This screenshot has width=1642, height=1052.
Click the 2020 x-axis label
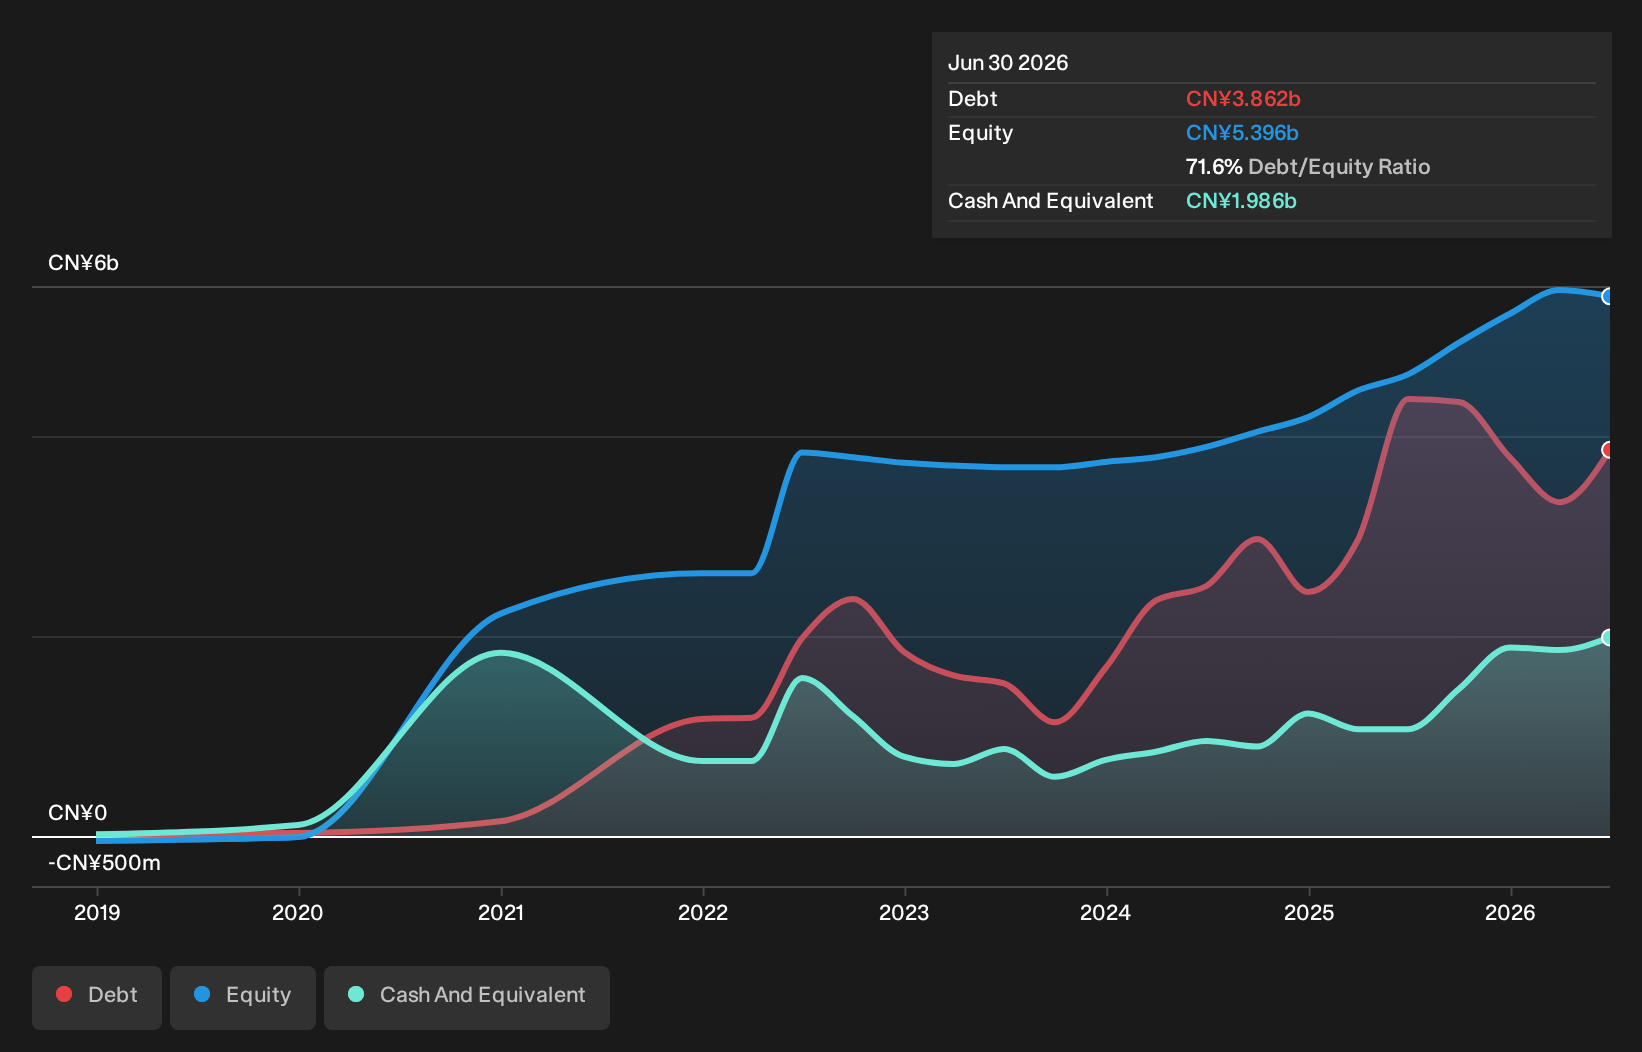pyautogui.click(x=298, y=913)
